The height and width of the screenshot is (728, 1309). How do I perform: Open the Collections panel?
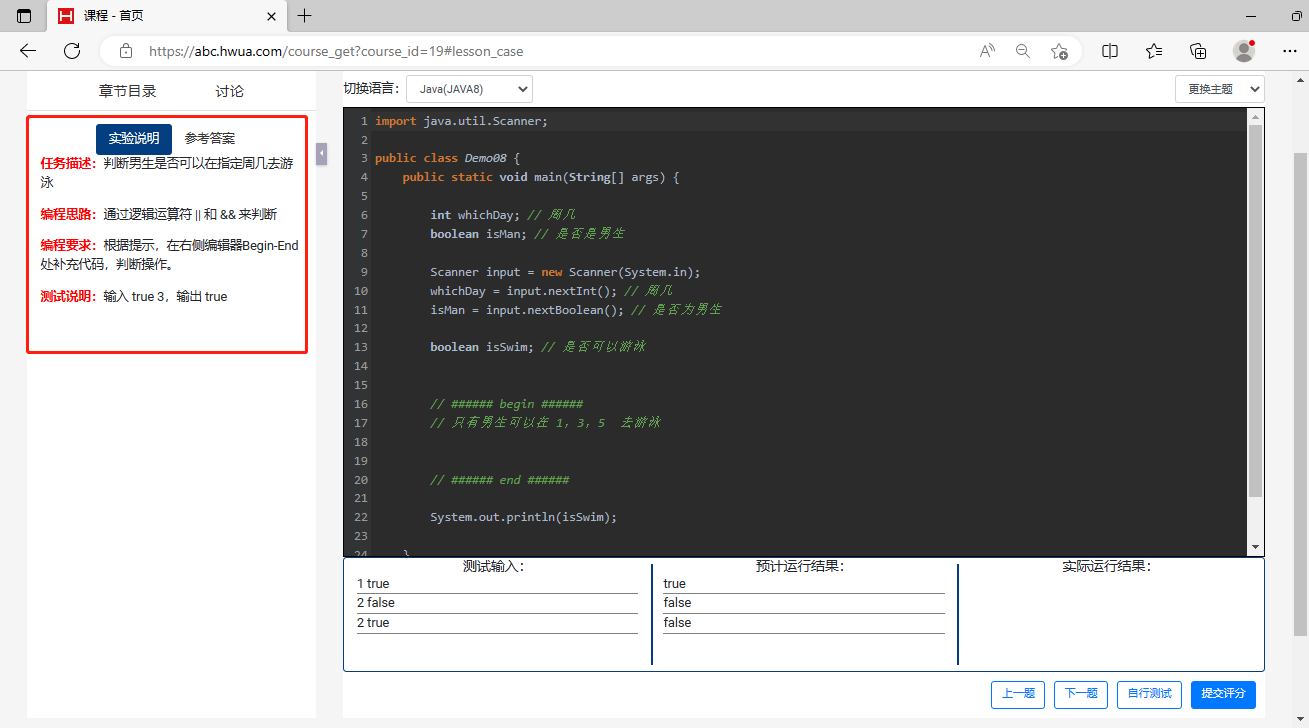(x=1198, y=51)
